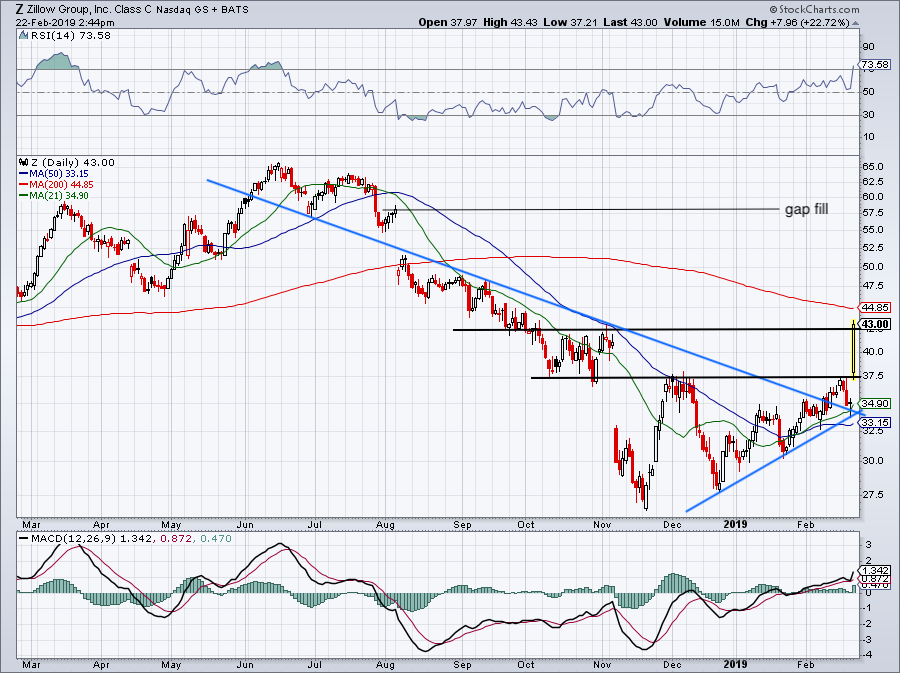Click the Chg +7.96 (+22.72%) value
900x673 pixels.
point(797,22)
